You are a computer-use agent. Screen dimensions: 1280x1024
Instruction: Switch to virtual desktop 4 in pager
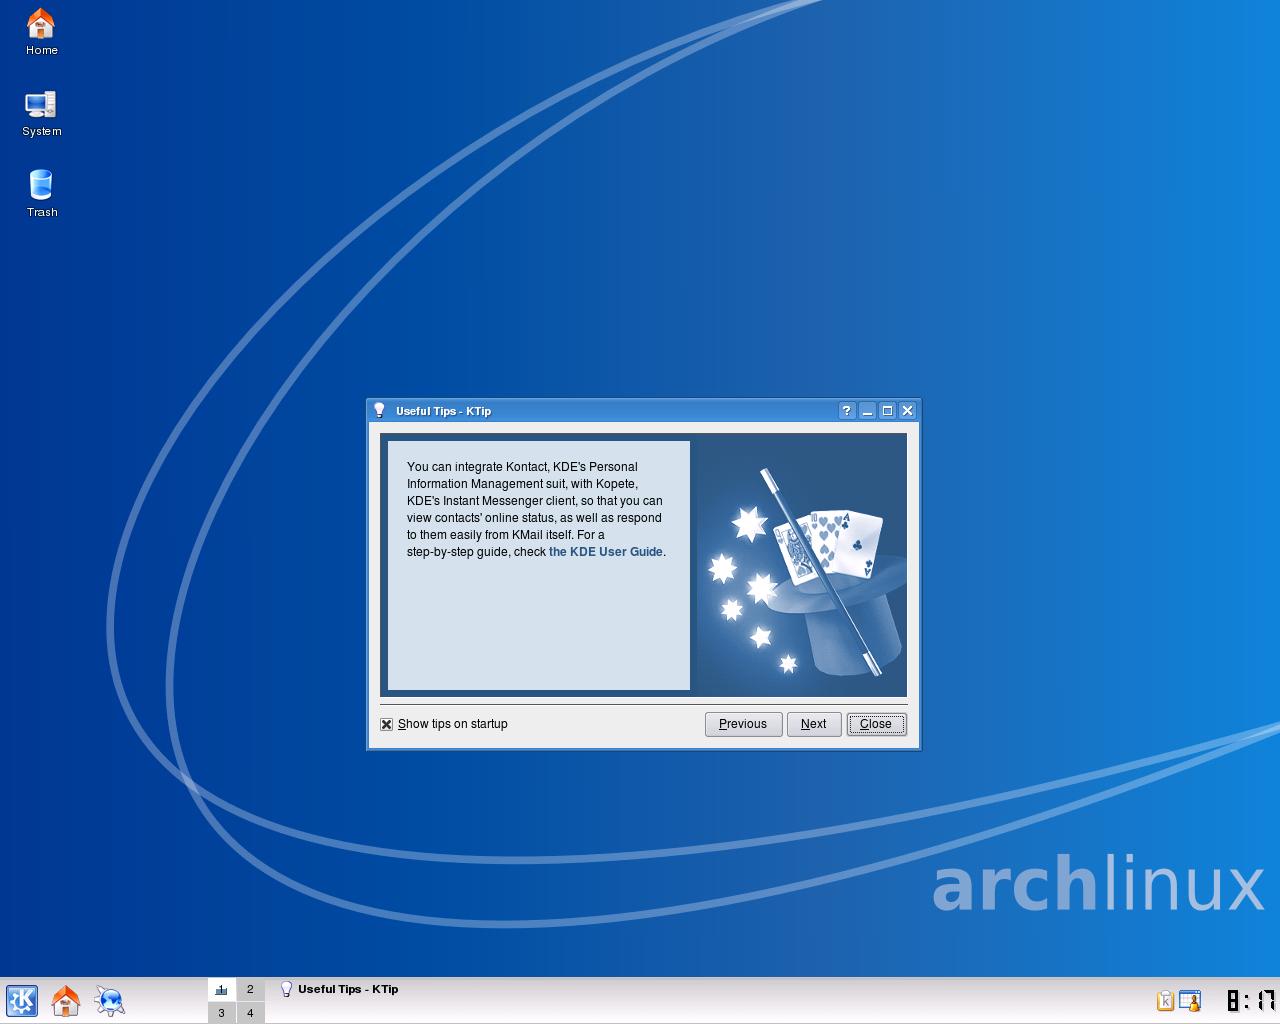[x=250, y=1013]
